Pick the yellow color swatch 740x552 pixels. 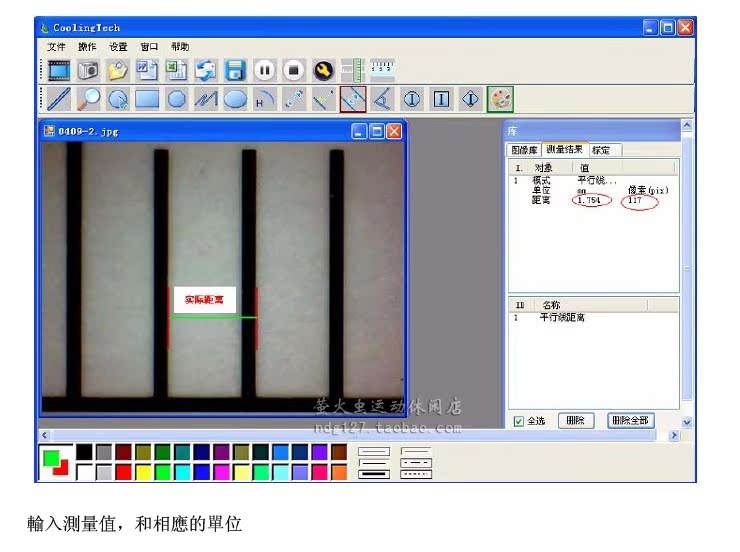click(x=142, y=471)
